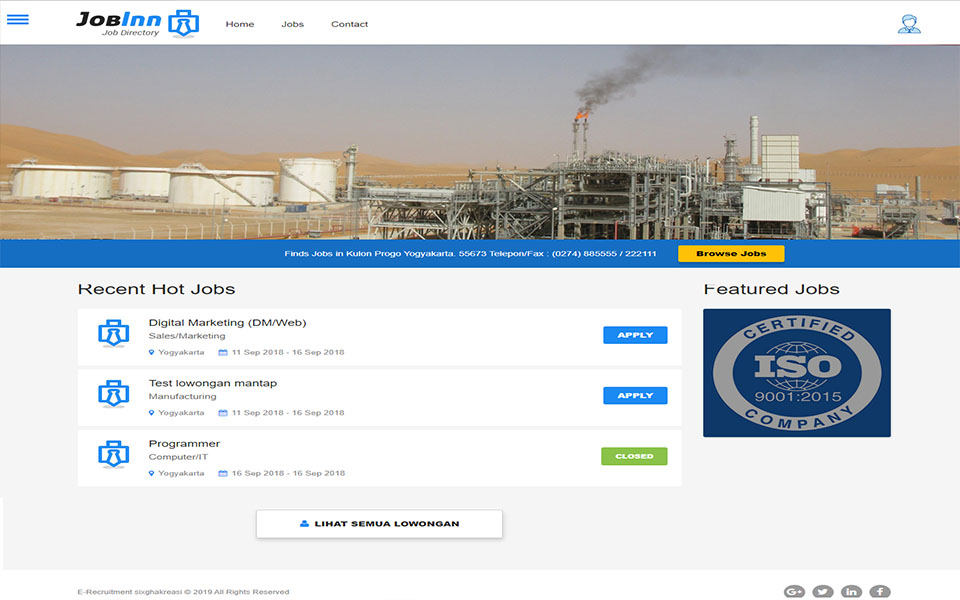Click the ISO 9001:2015 featured image
This screenshot has height=600, width=960.
(x=796, y=372)
